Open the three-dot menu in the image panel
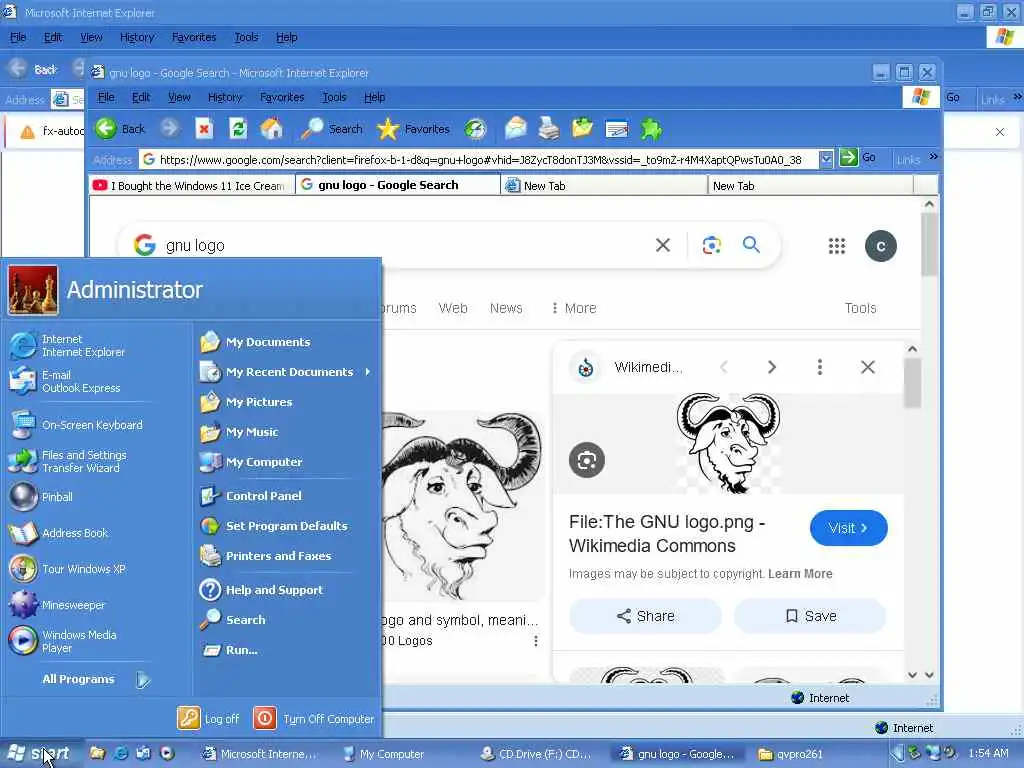Viewport: 1024px width, 768px height. click(x=820, y=367)
